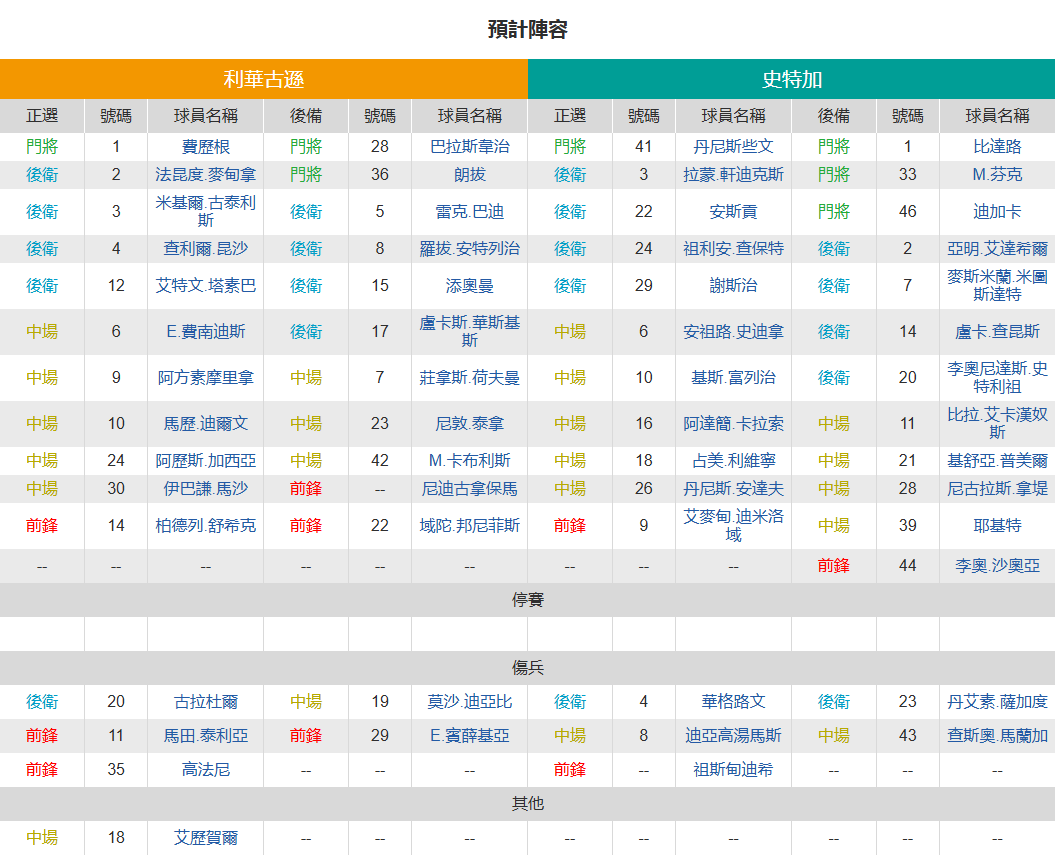Click injured player 祖斯甸迪希
This screenshot has height=857, width=1055.
pyautogui.click(x=733, y=770)
